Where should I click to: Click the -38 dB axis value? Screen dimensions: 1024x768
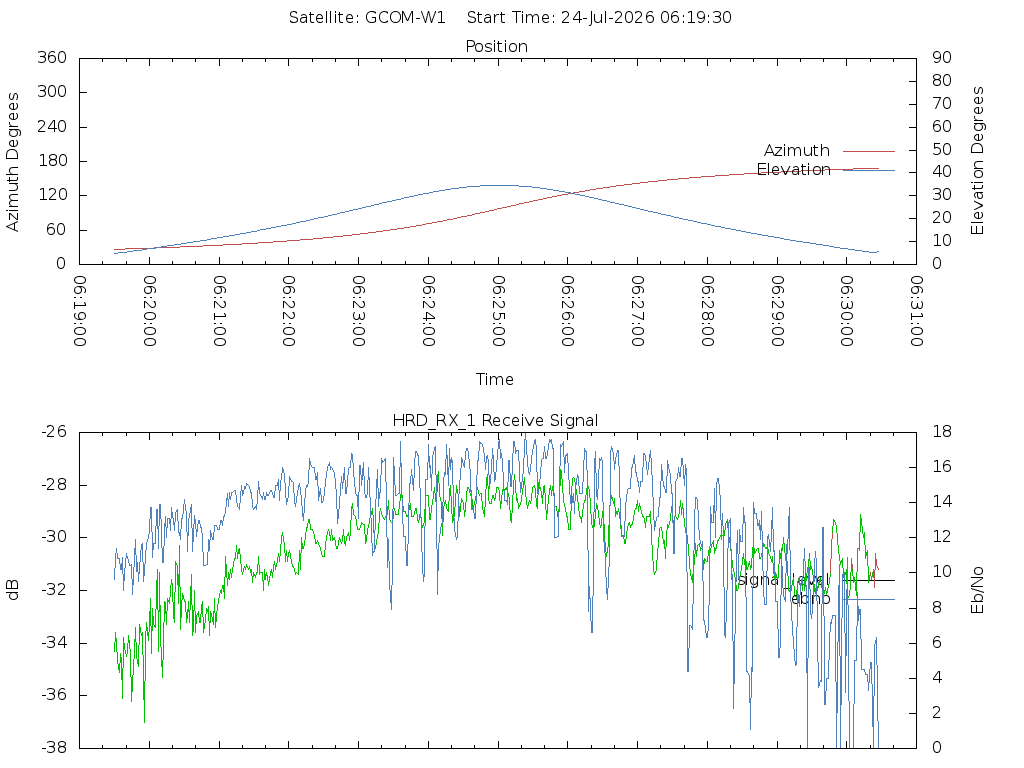pyautogui.click(x=54, y=747)
